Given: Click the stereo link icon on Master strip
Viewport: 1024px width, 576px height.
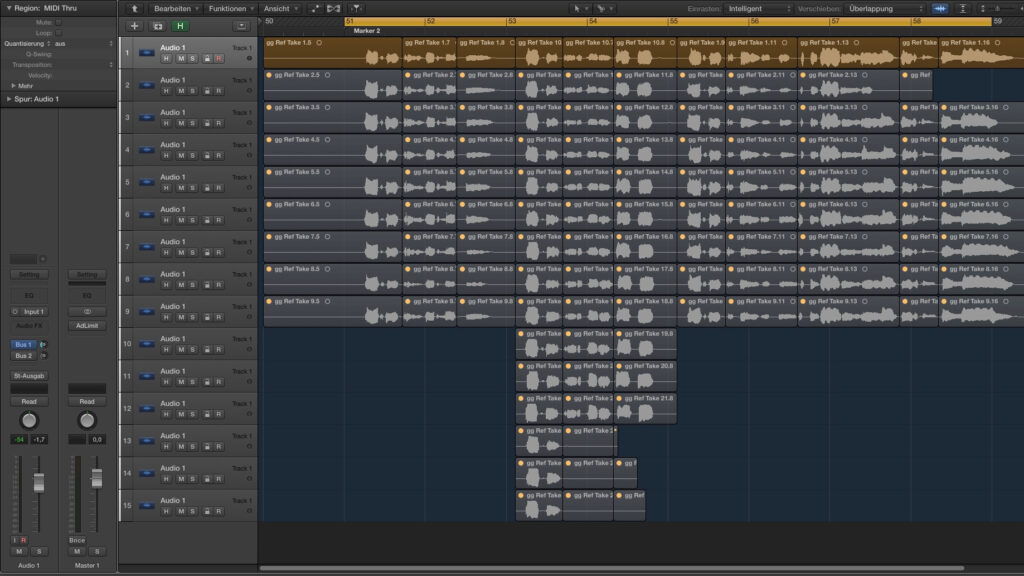Looking at the screenshot, I should click(x=87, y=312).
